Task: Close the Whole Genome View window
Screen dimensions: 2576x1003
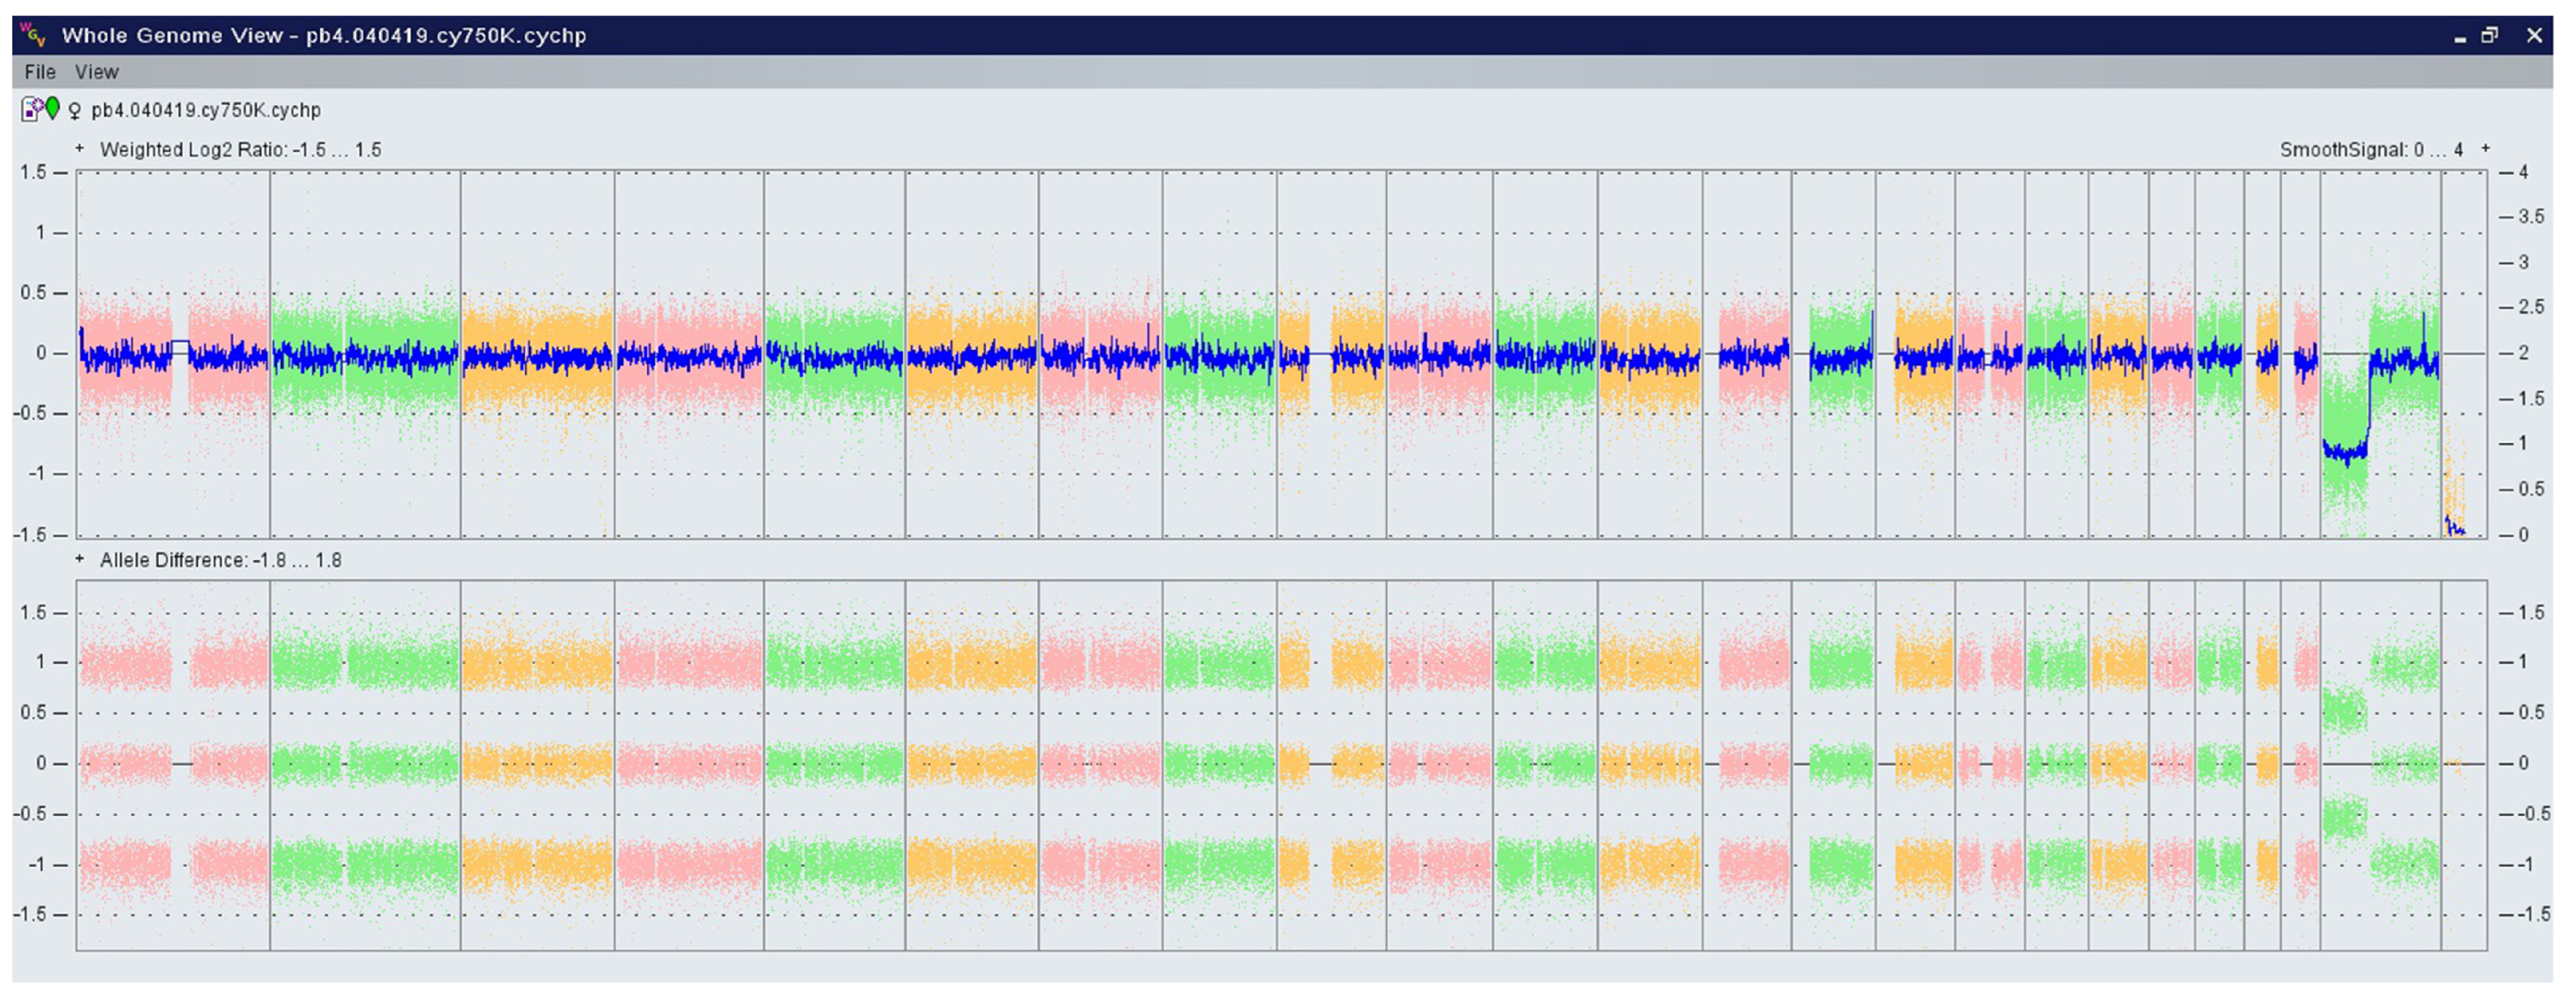Action: click(2534, 35)
